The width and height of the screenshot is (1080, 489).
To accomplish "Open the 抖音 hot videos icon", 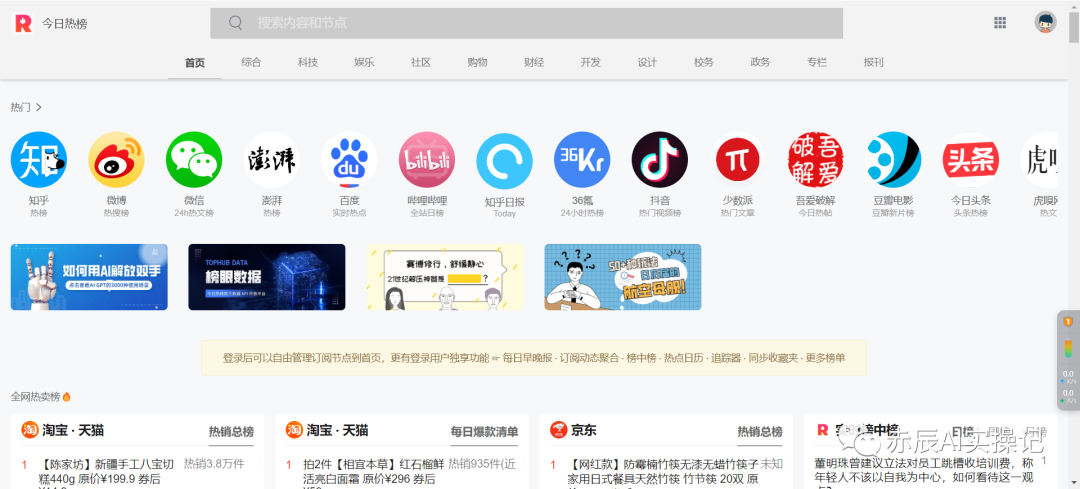I will click(x=660, y=160).
